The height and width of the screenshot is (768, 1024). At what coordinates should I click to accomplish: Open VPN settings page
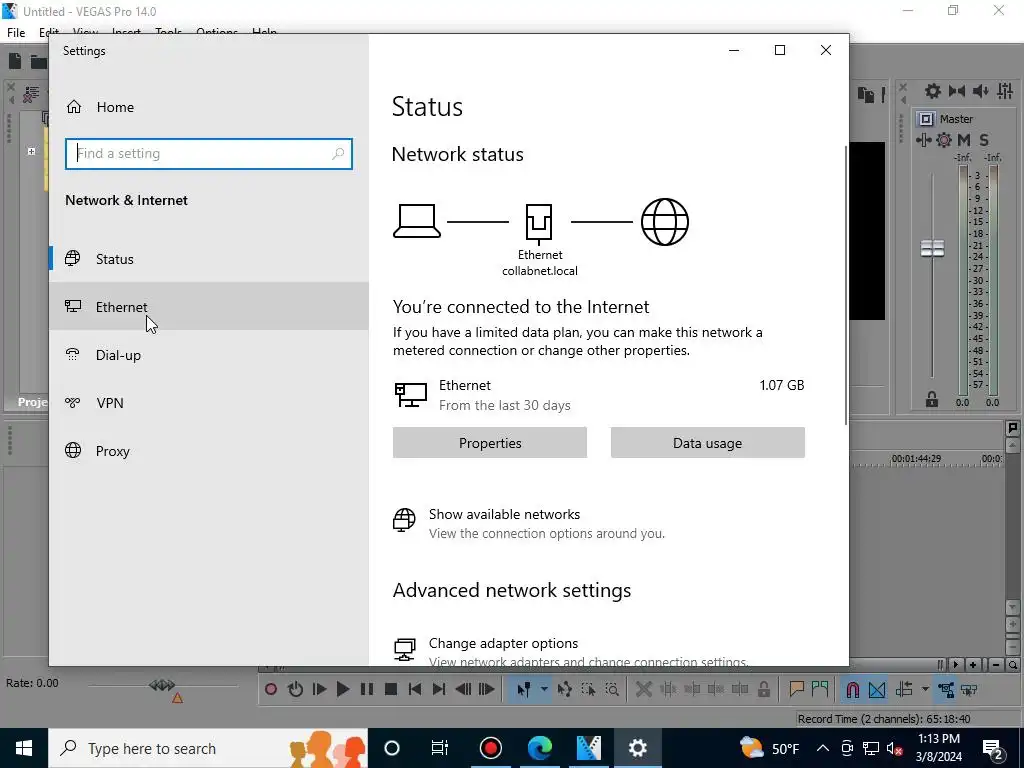(209, 403)
